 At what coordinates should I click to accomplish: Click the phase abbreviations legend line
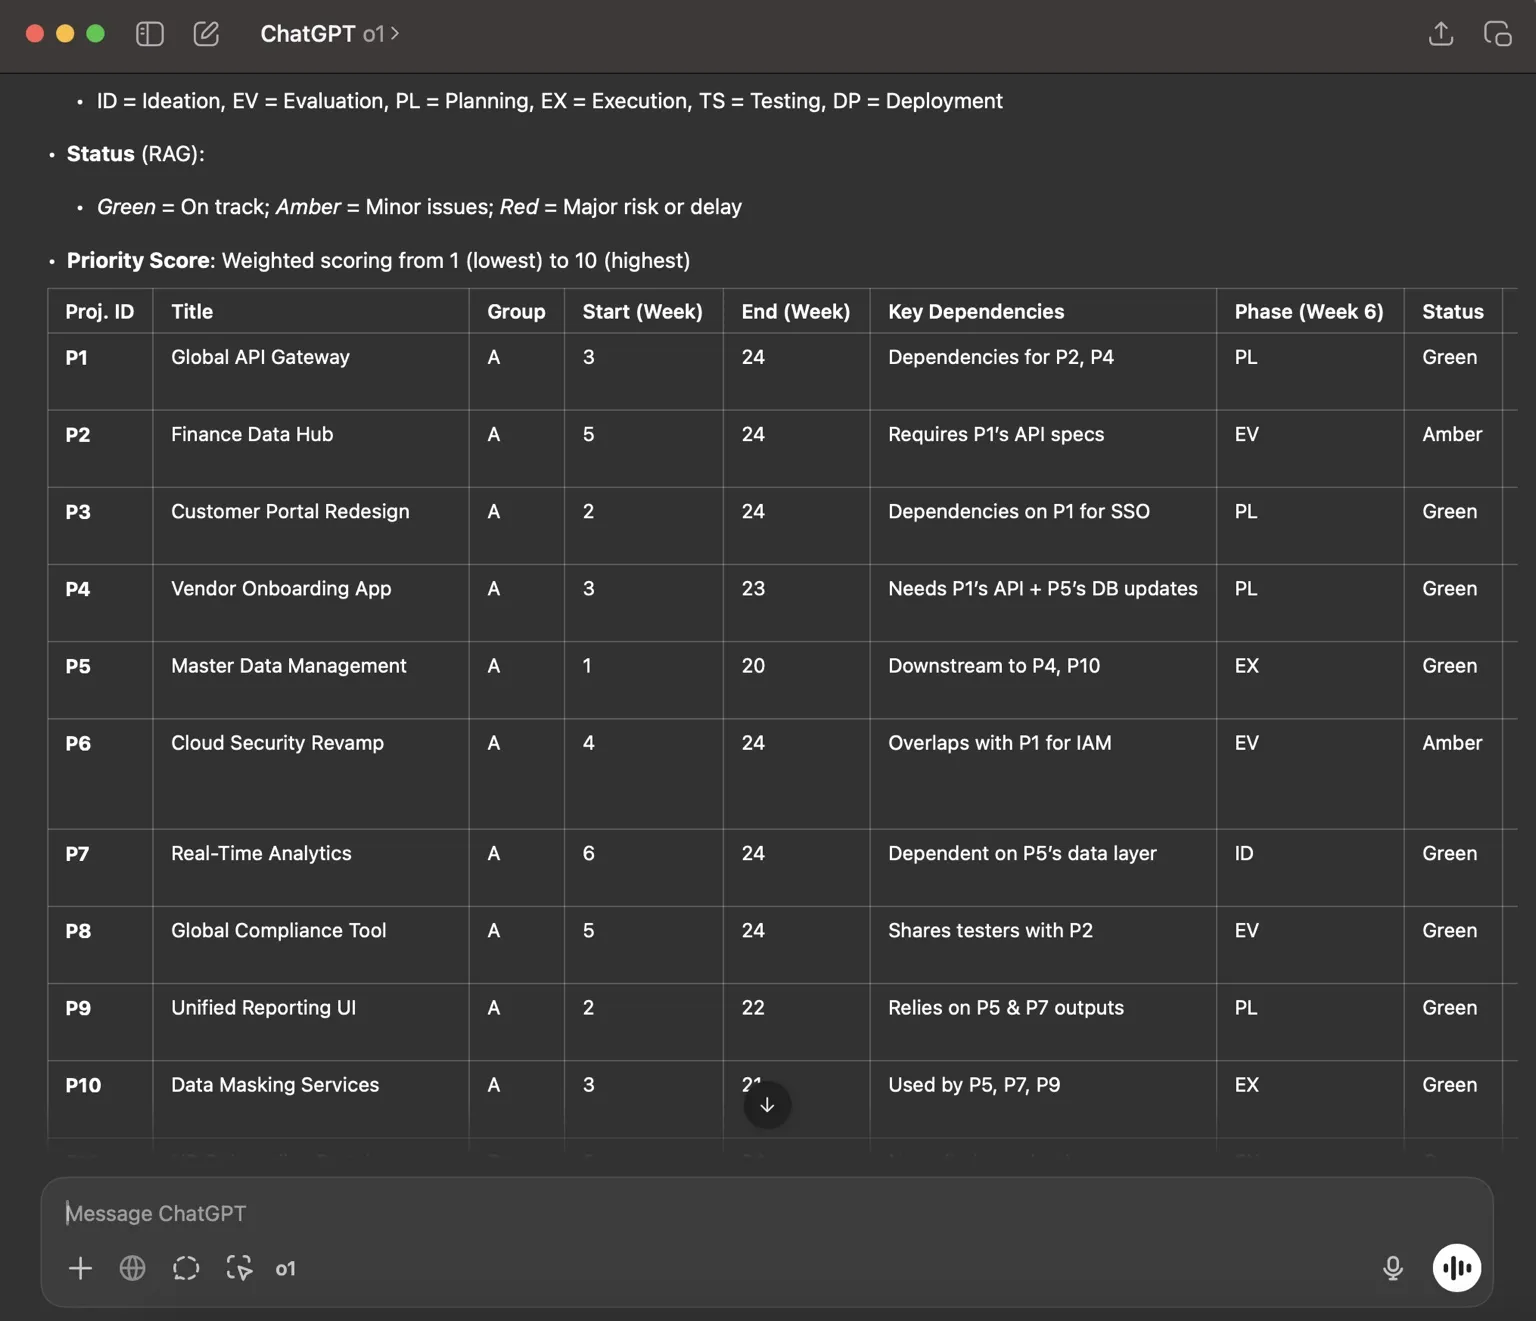tap(549, 101)
